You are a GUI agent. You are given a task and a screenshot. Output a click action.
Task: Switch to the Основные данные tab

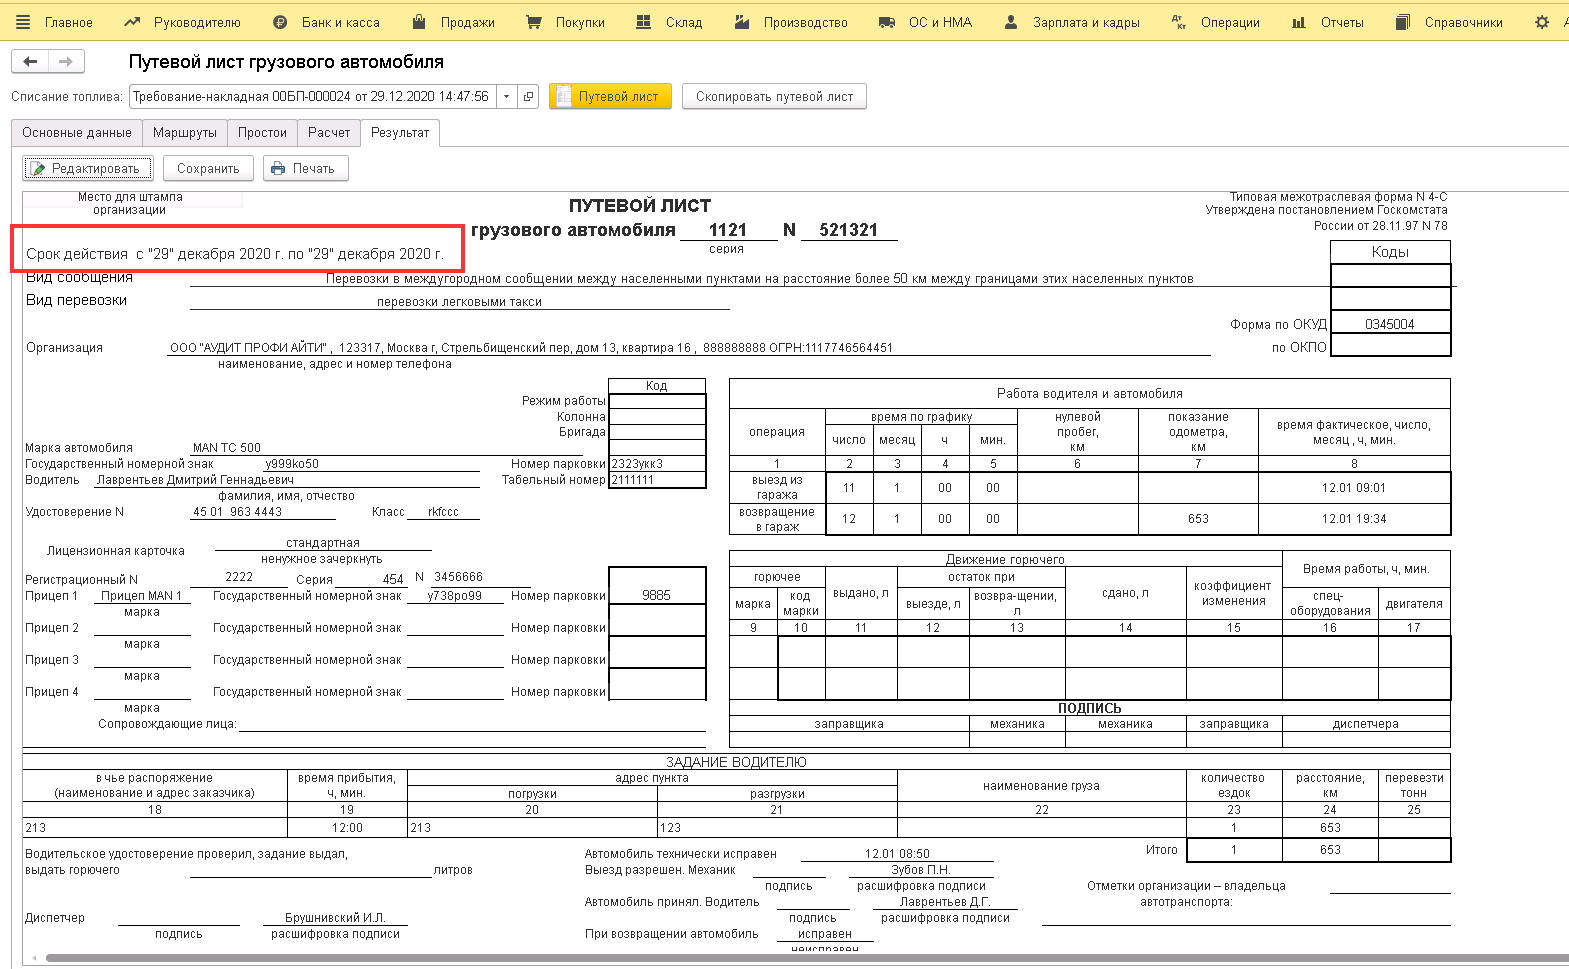point(77,133)
